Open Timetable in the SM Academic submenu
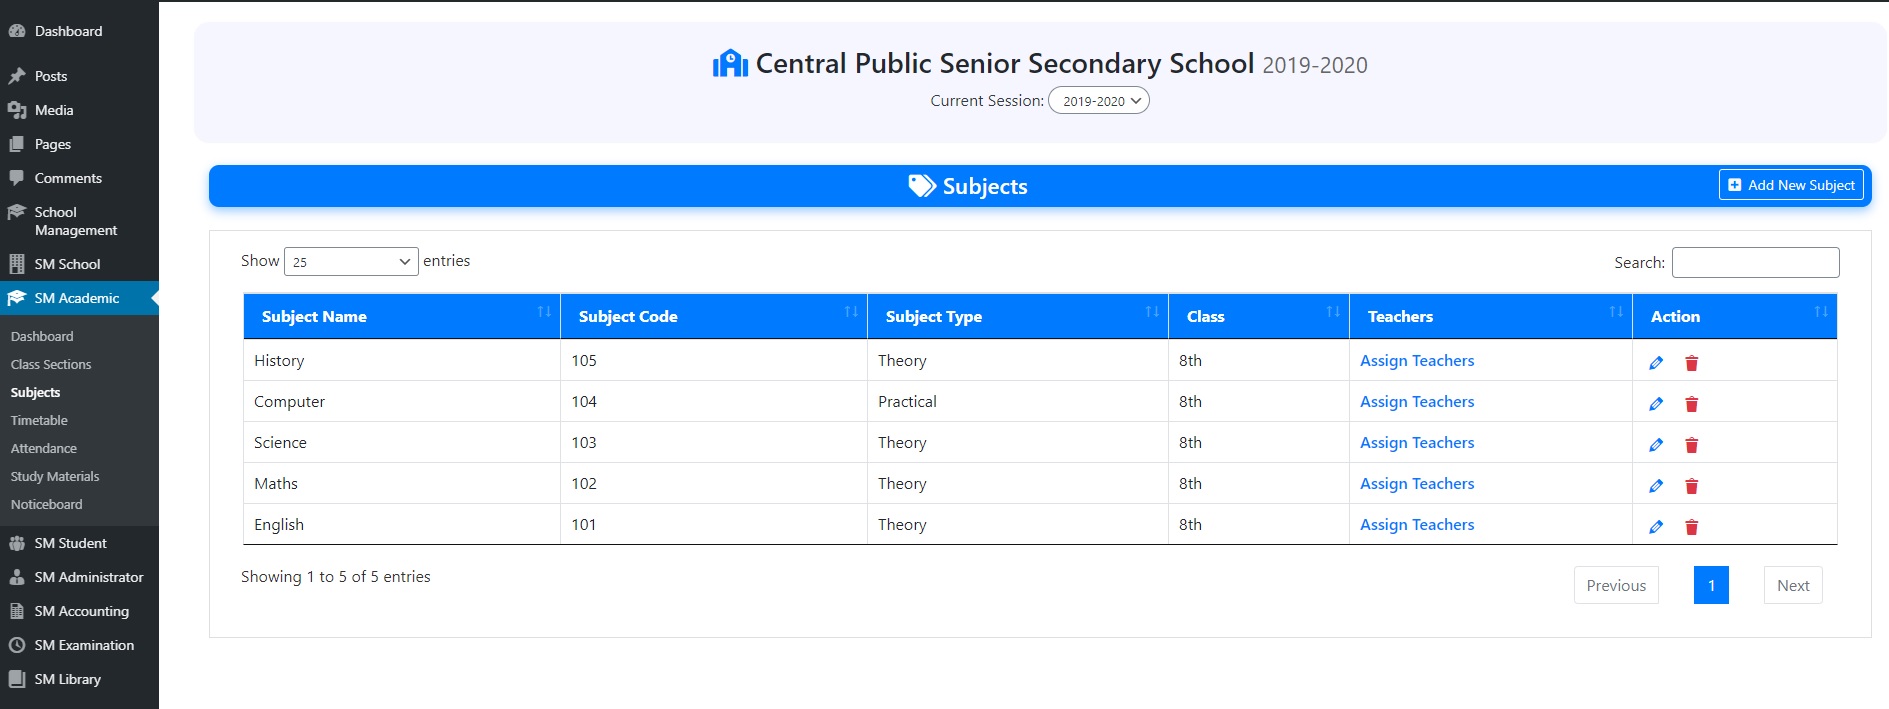The width and height of the screenshot is (1889, 709). [39, 420]
